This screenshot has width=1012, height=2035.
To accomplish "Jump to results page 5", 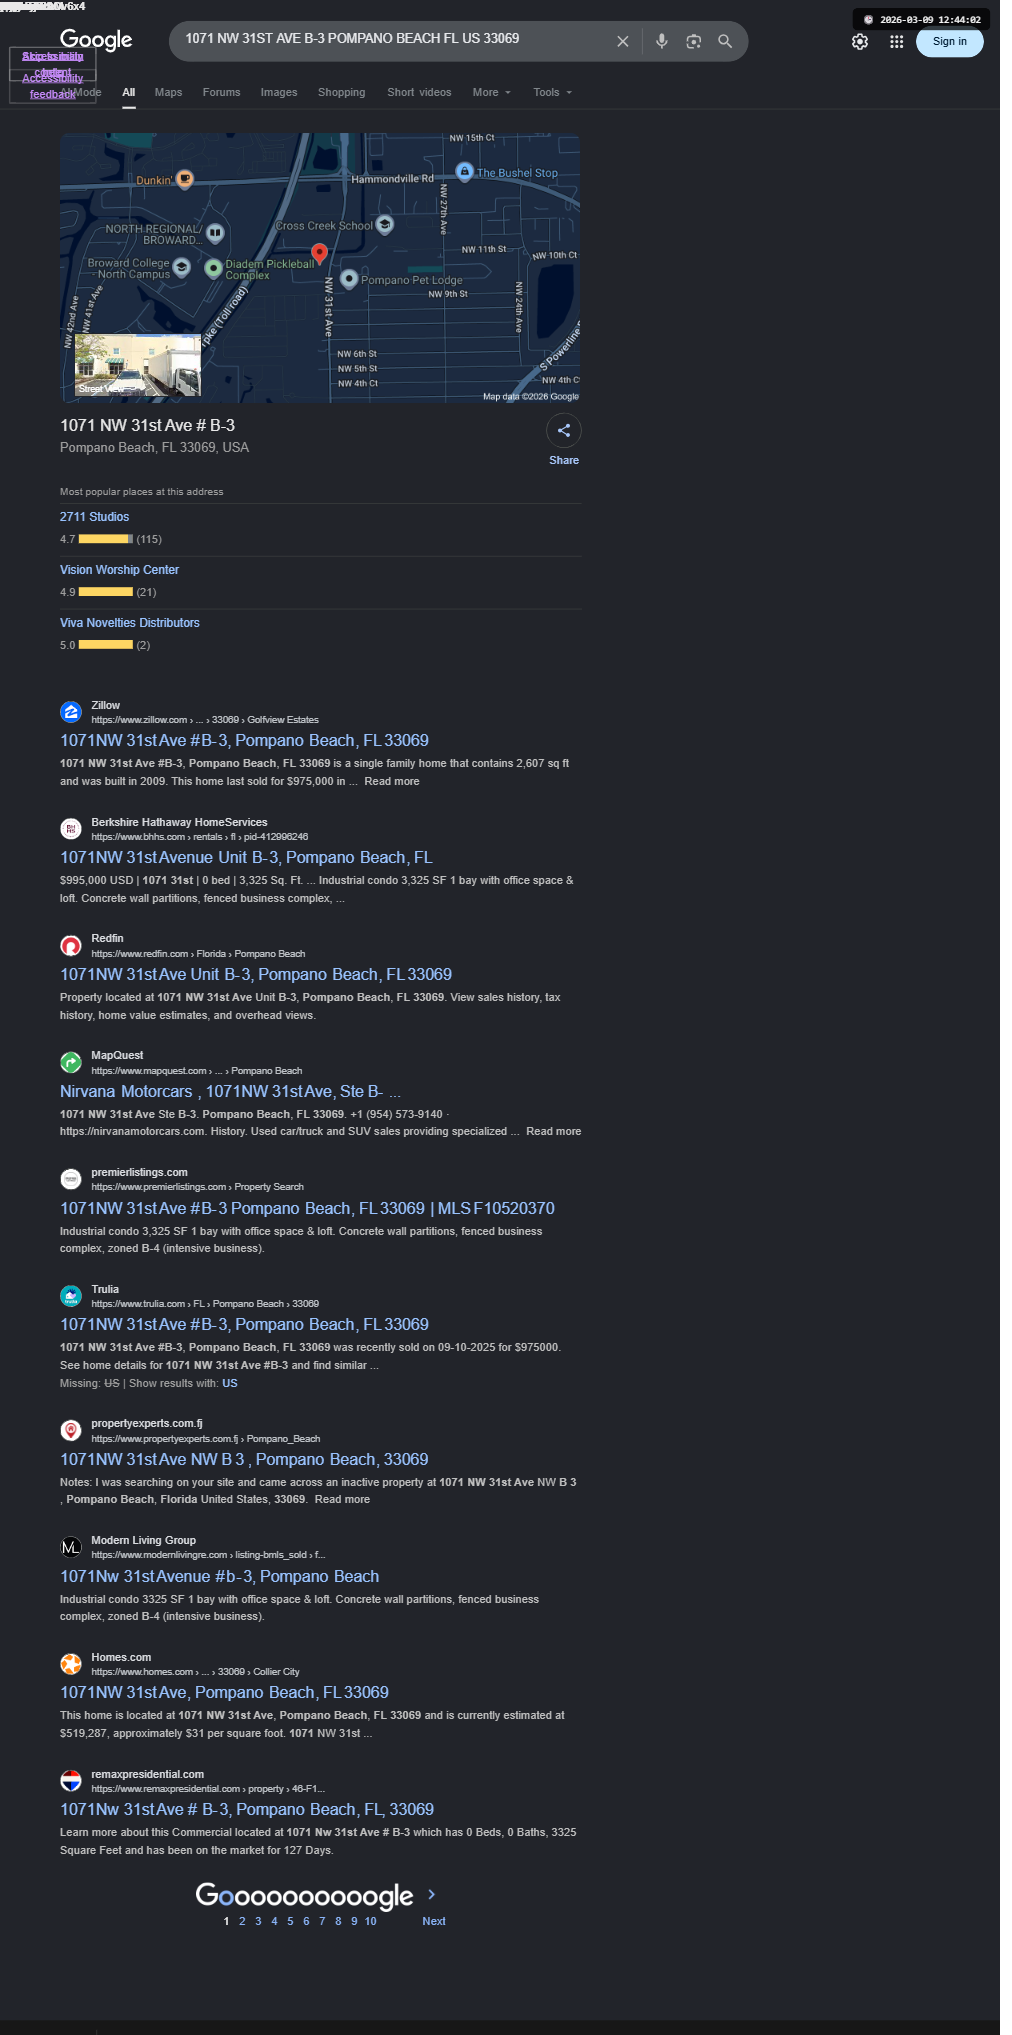I will pyautogui.click(x=290, y=1921).
